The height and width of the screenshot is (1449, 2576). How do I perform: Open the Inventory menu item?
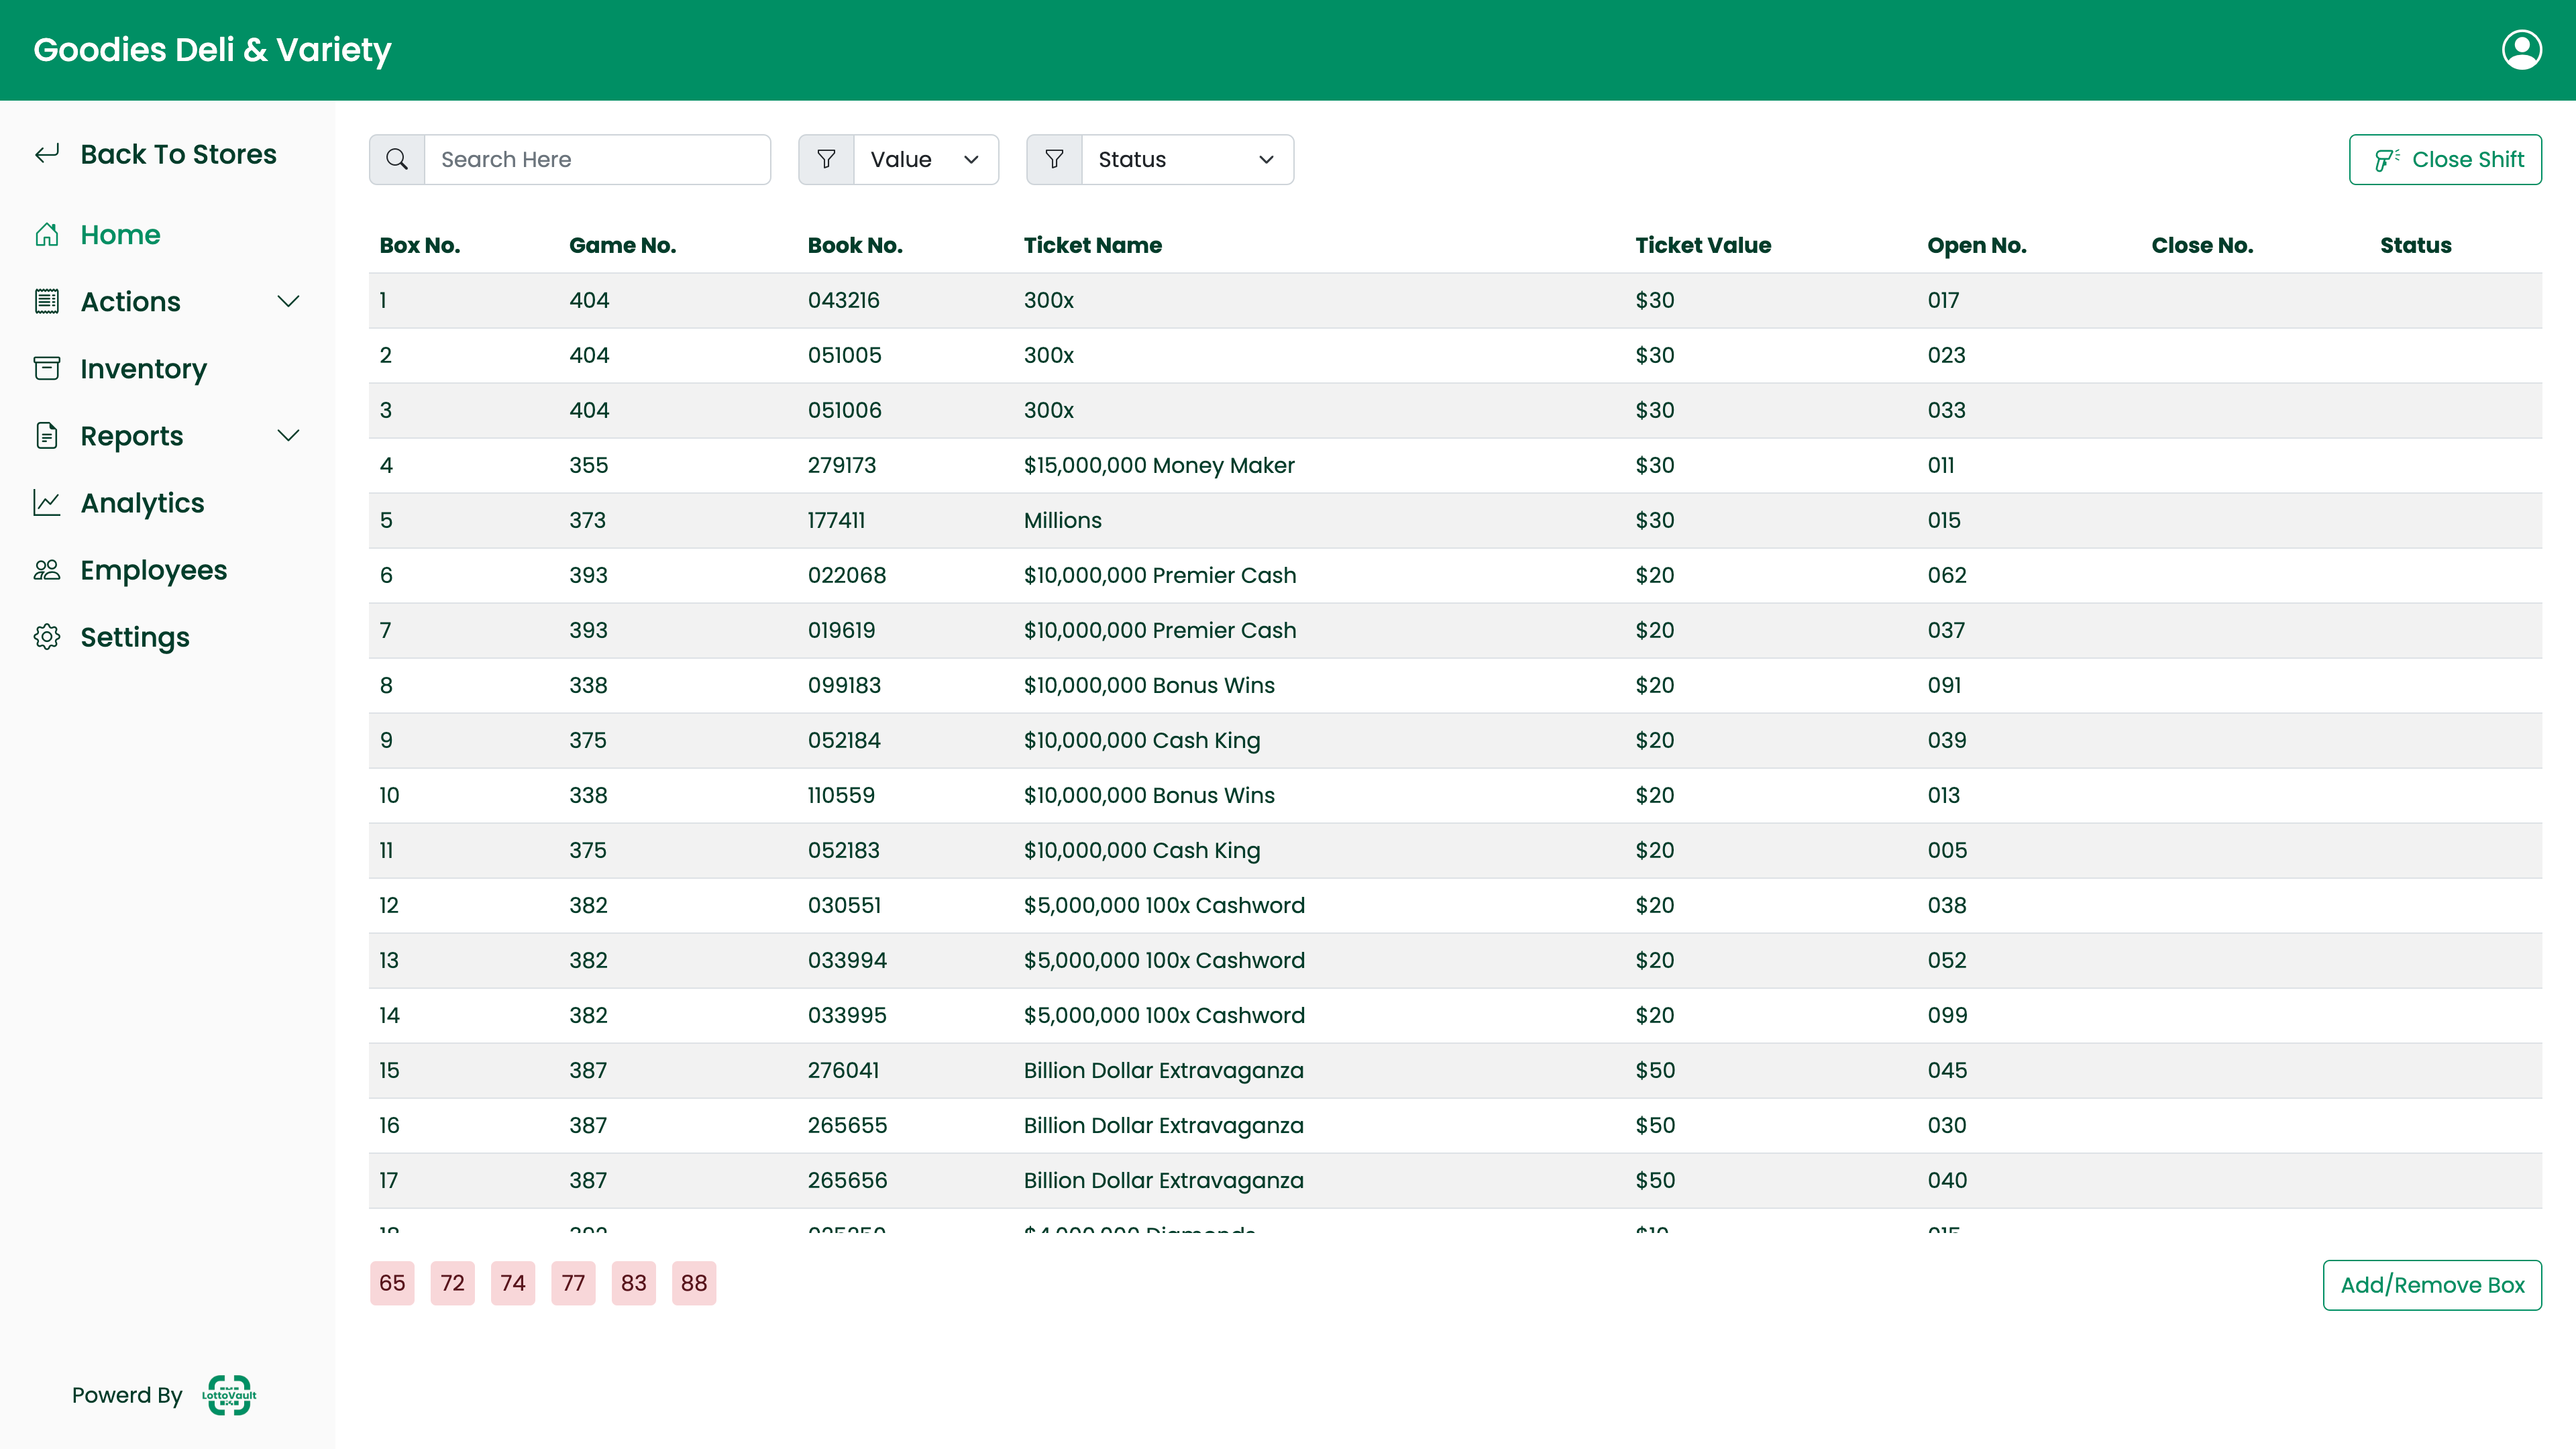[143, 369]
